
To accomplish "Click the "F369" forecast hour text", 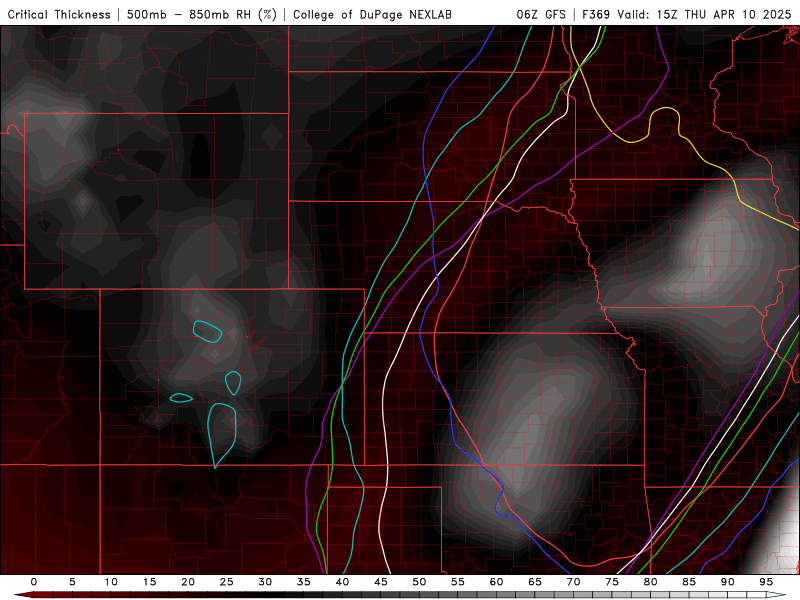I will pyautogui.click(x=595, y=14).
